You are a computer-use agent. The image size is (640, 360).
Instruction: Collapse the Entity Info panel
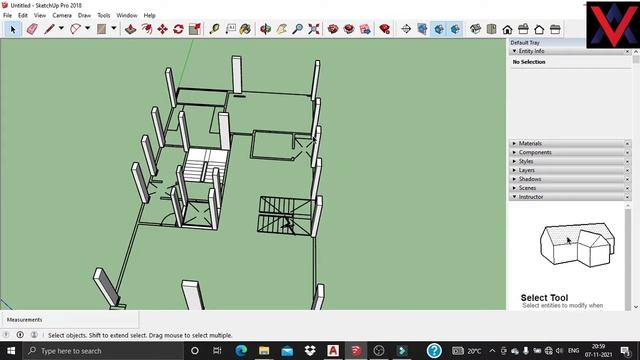click(514, 51)
